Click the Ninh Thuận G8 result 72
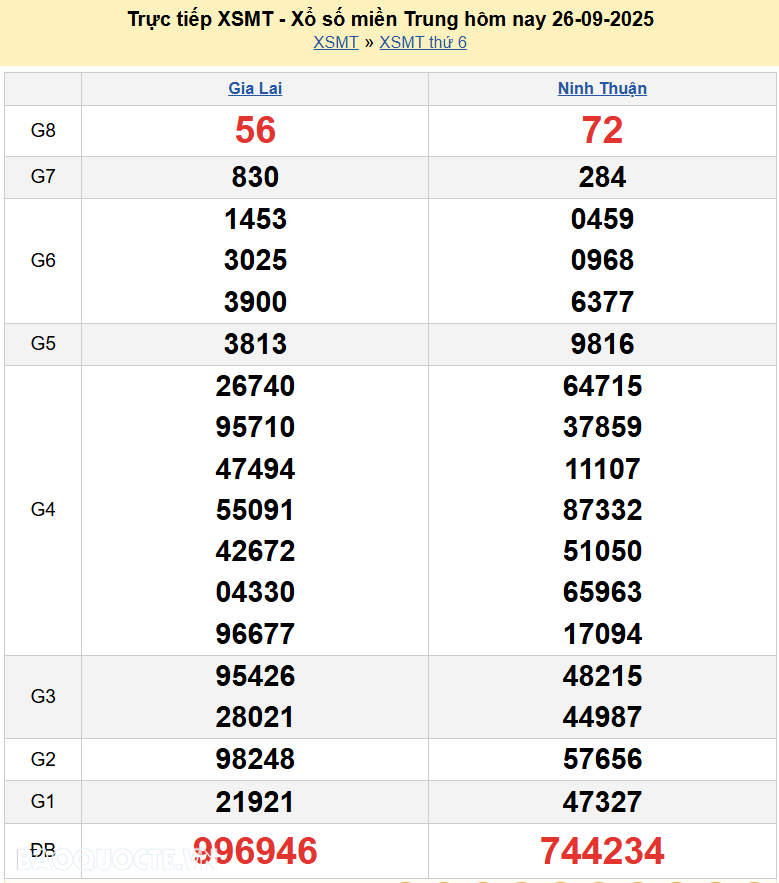 tap(602, 130)
